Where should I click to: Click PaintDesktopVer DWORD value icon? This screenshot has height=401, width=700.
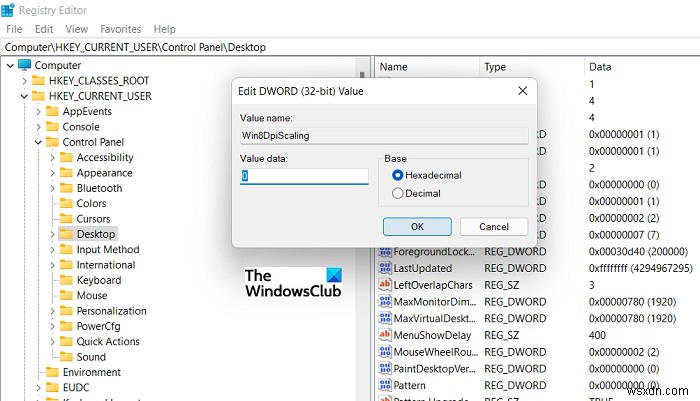click(385, 368)
